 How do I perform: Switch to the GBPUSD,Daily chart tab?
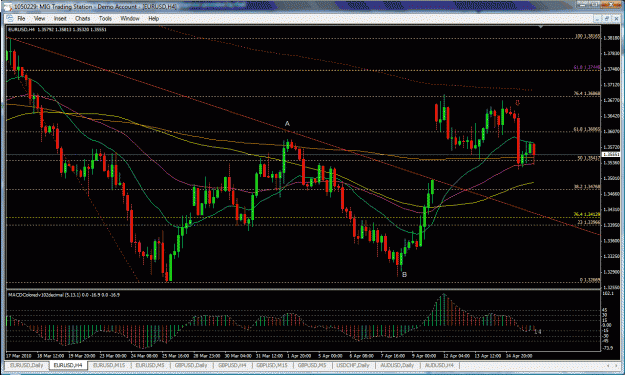tap(191, 365)
